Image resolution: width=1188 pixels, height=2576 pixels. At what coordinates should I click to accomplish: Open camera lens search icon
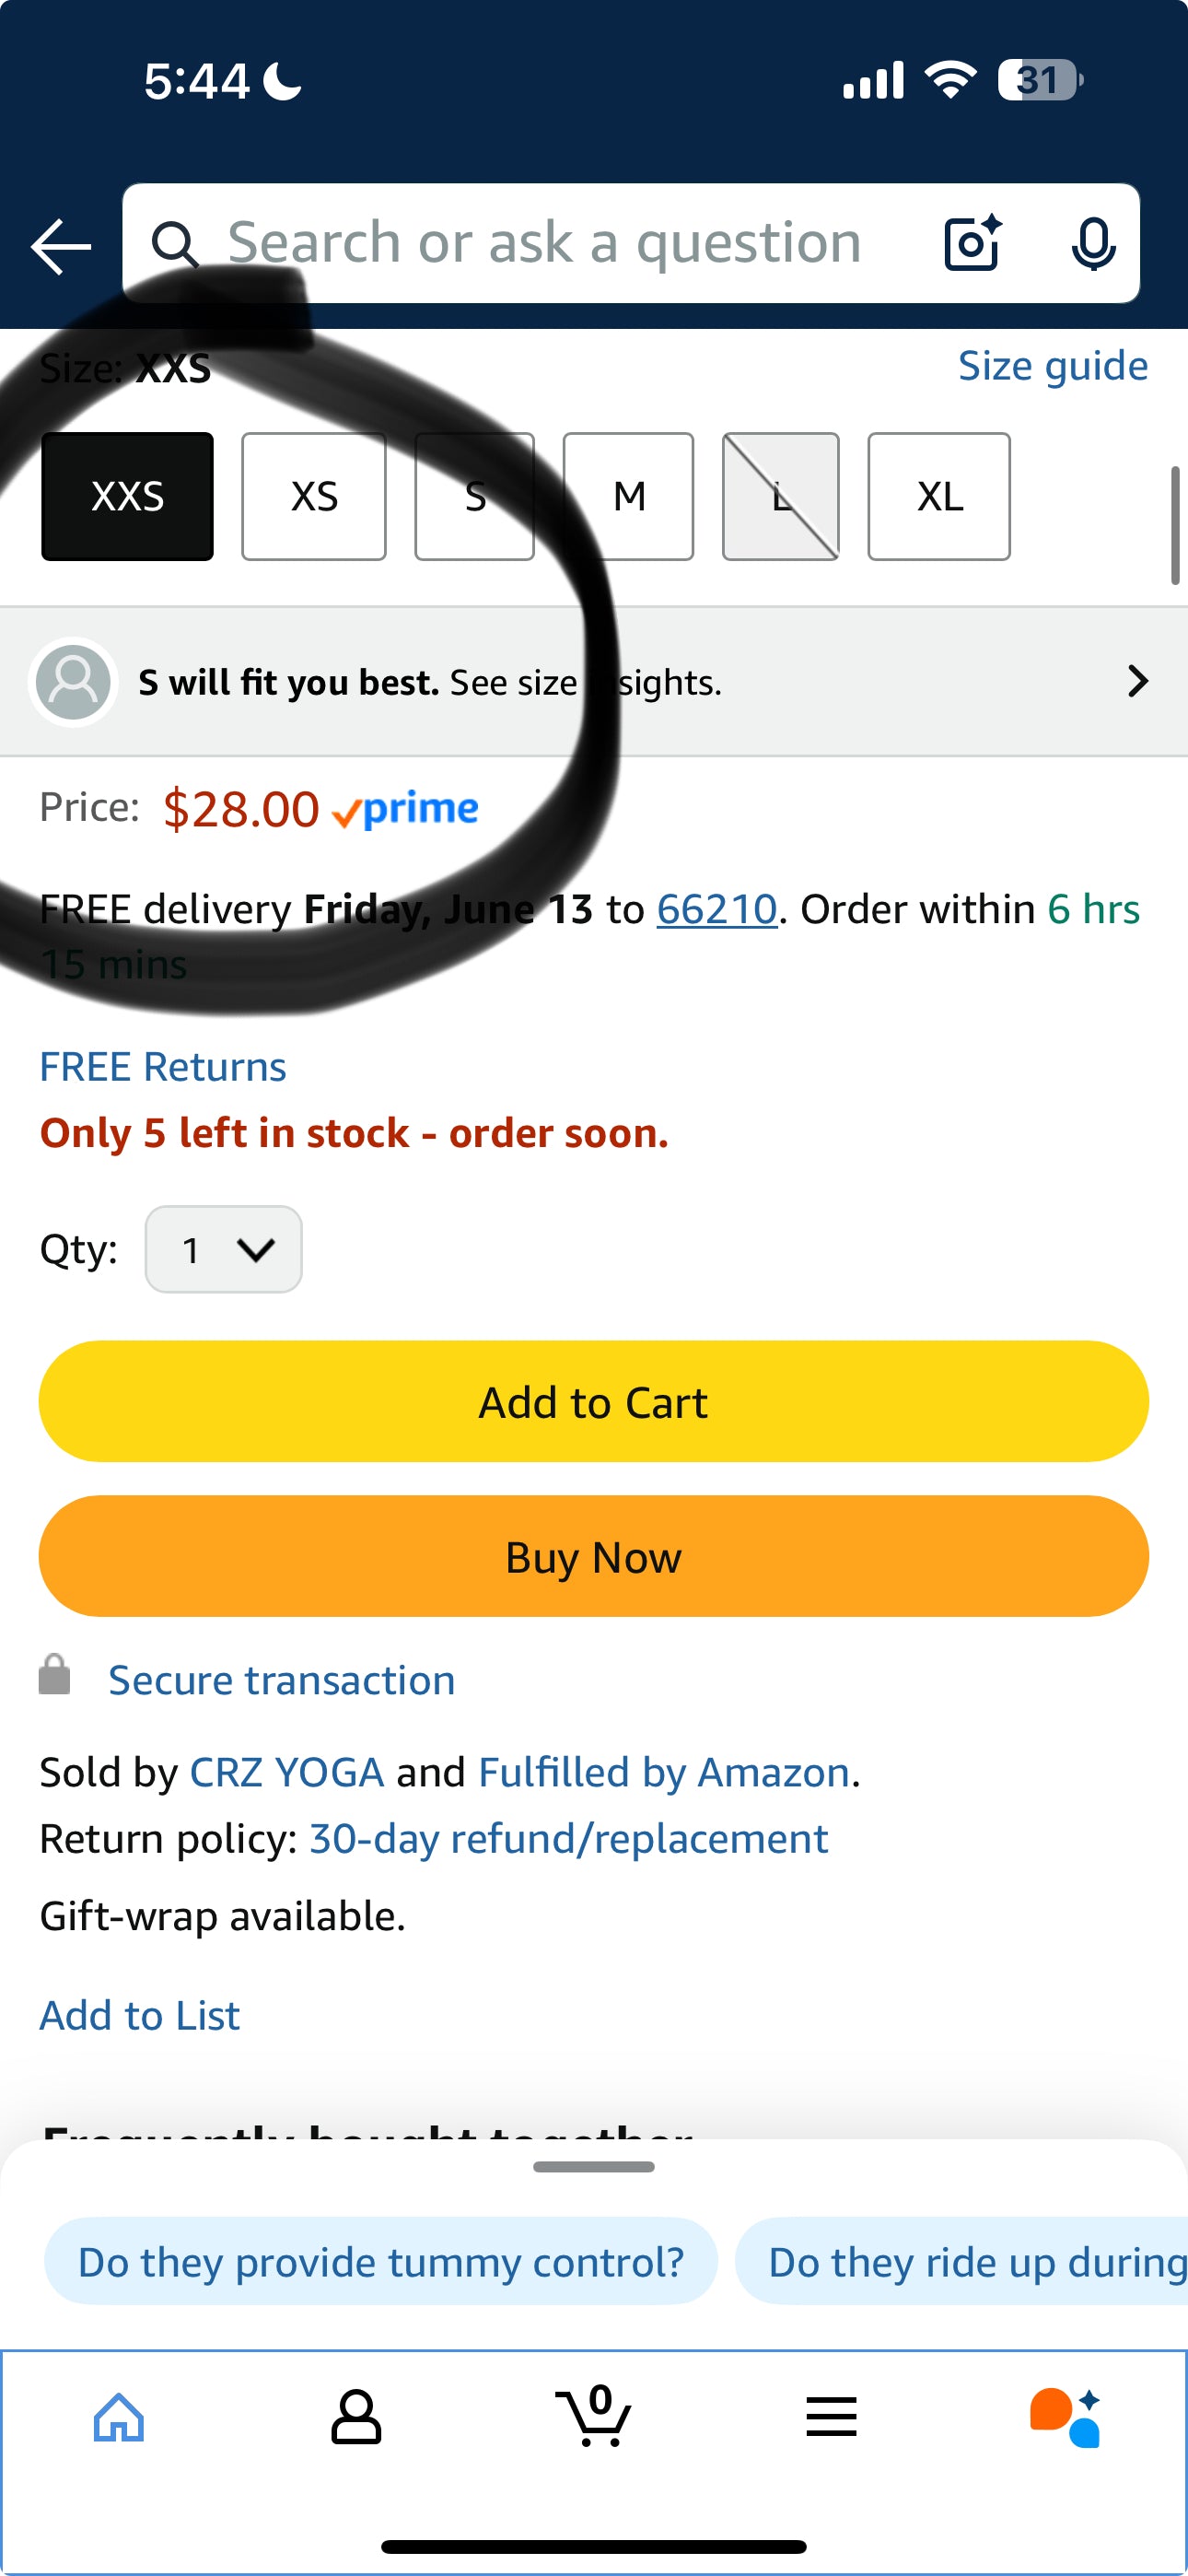973,243
